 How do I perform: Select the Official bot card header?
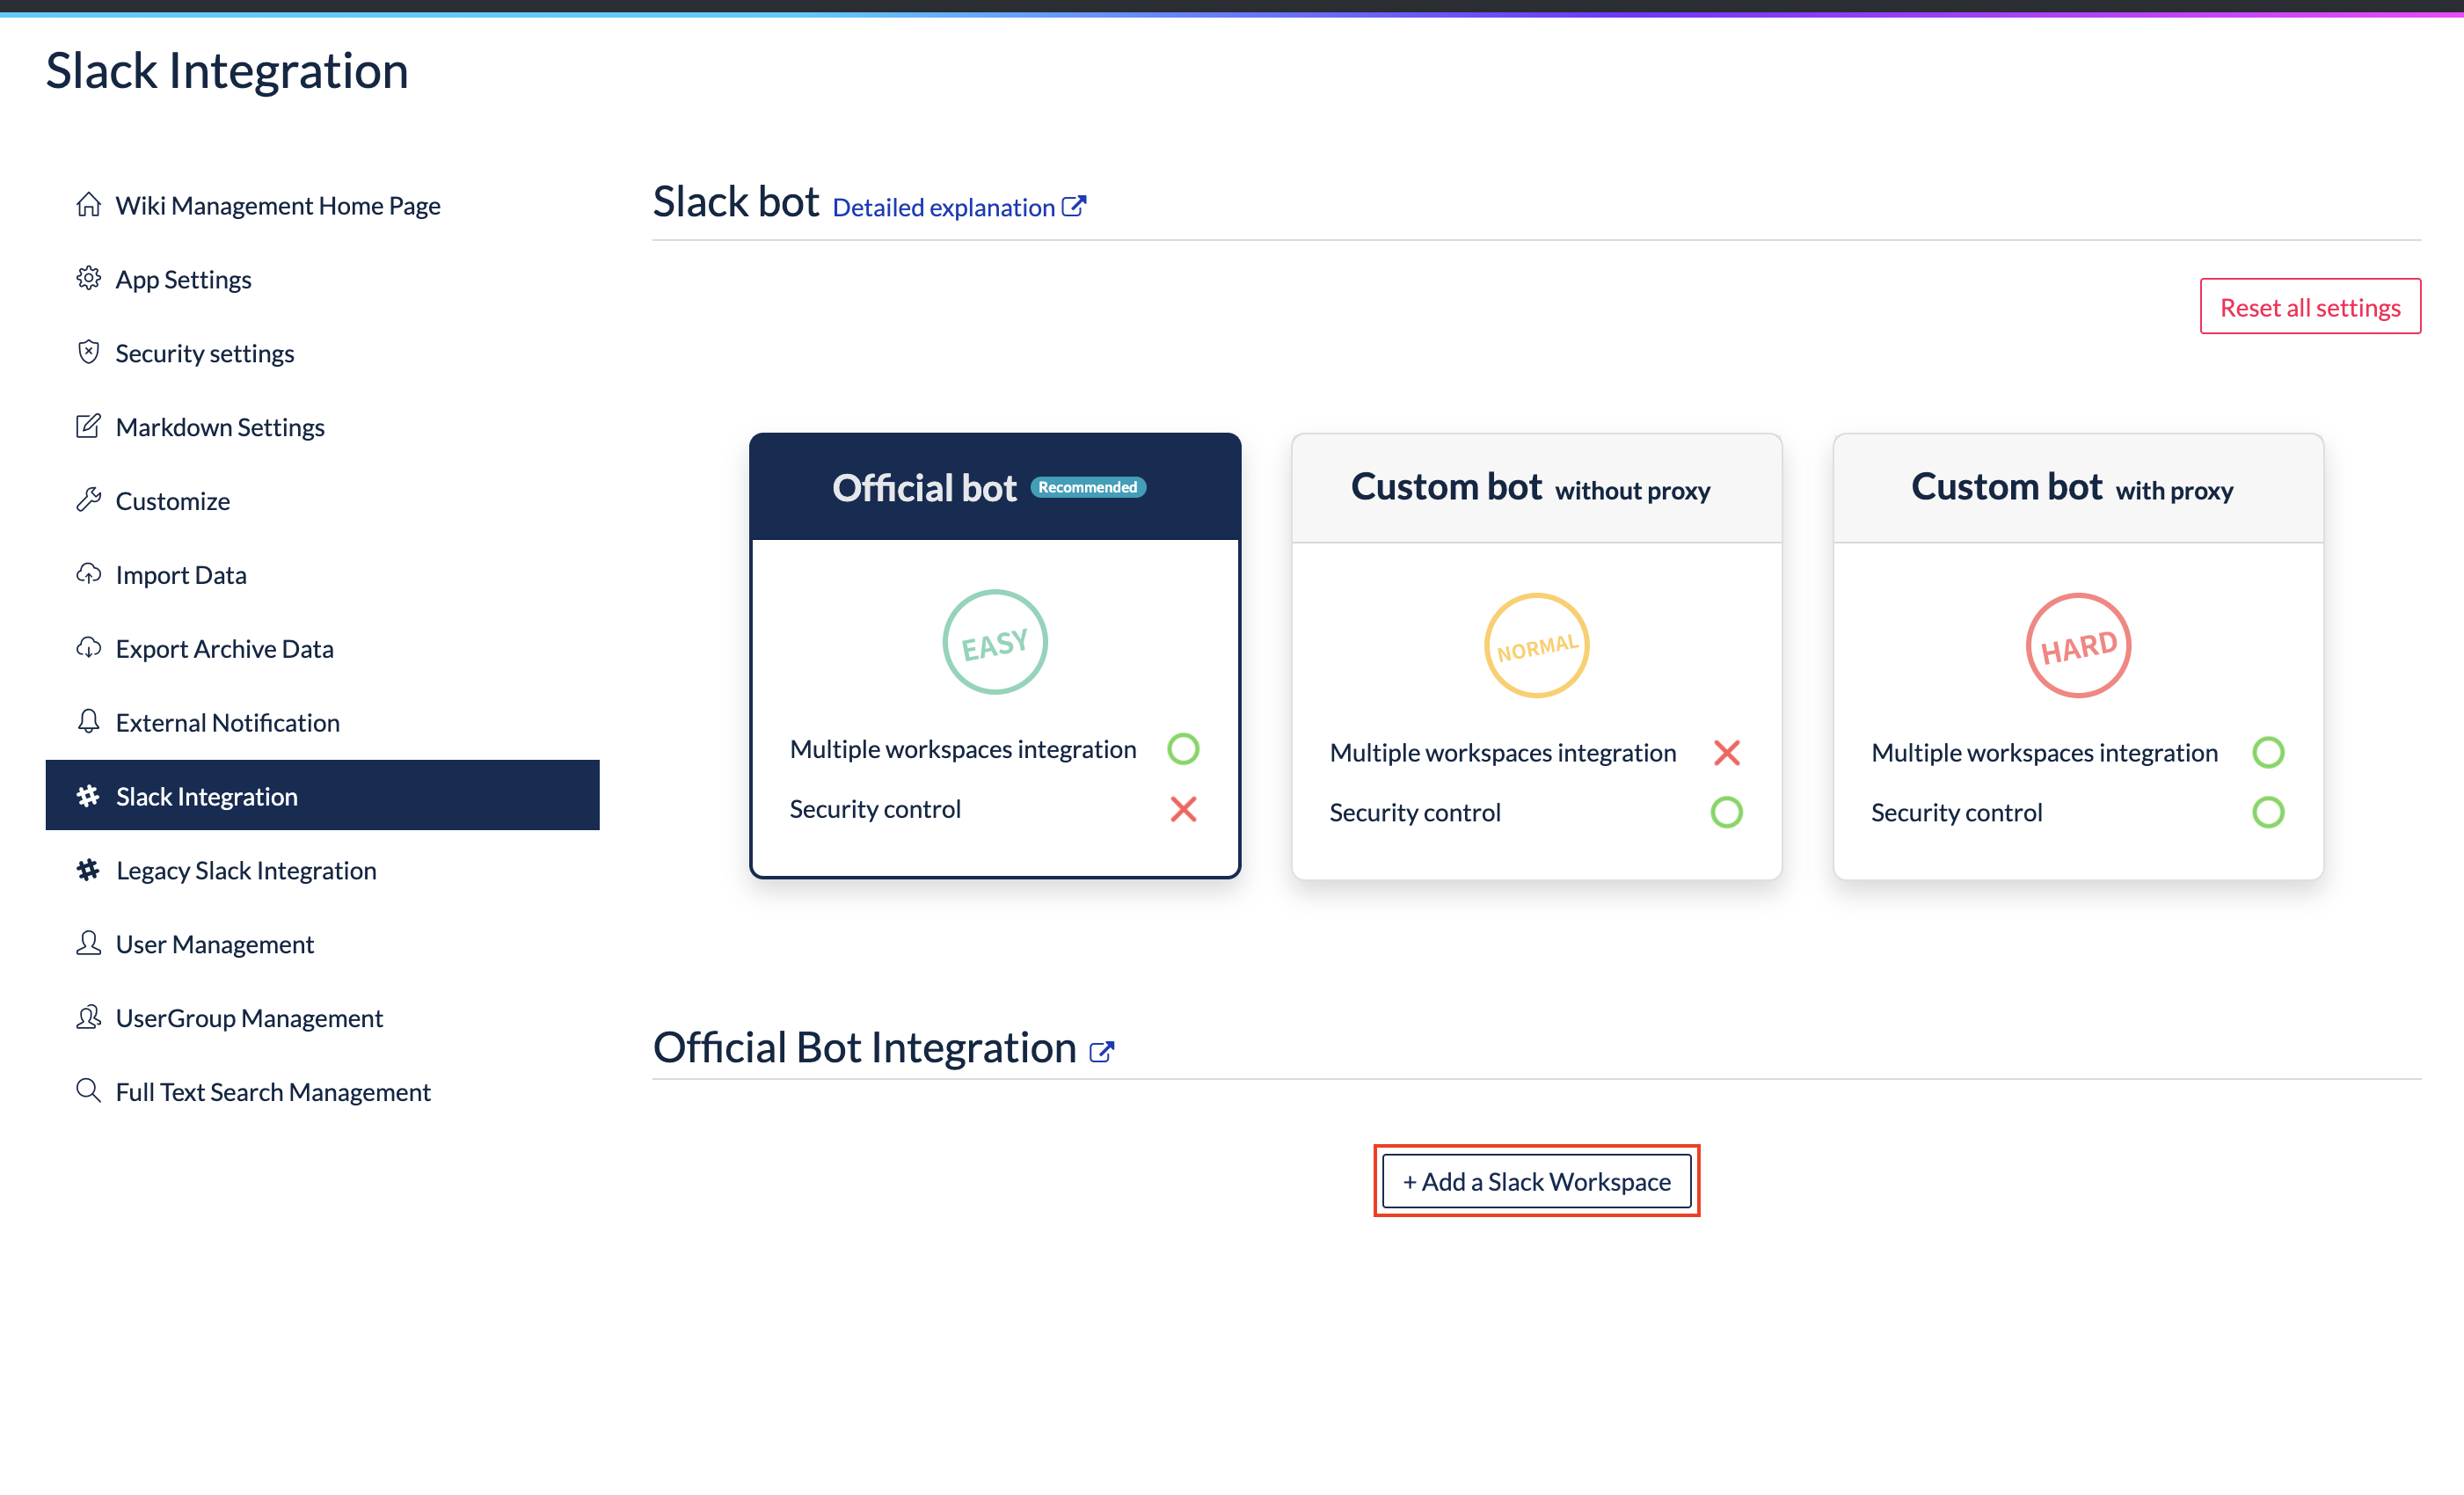pyautogui.click(x=995, y=487)
